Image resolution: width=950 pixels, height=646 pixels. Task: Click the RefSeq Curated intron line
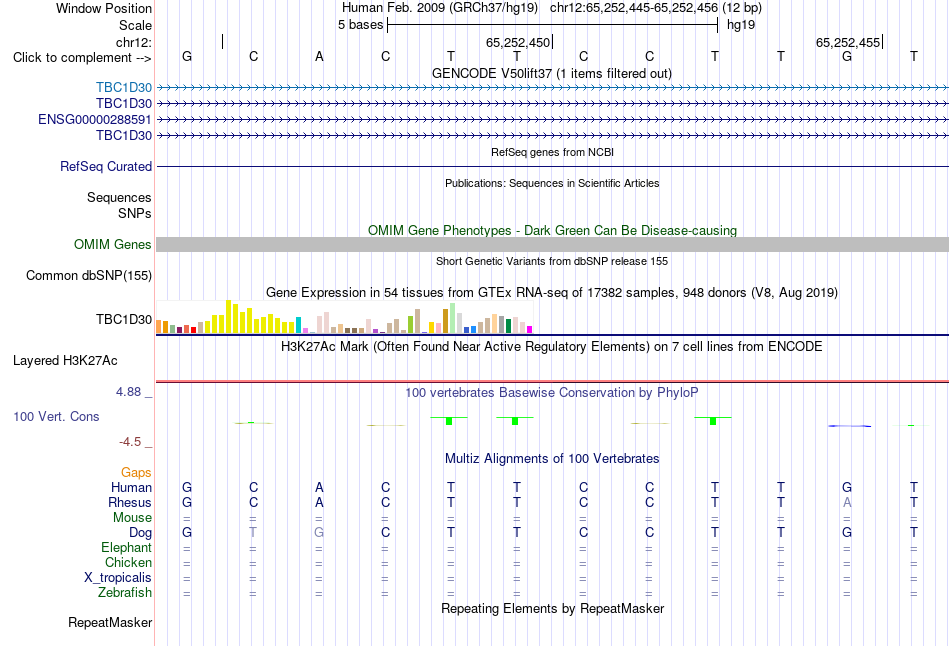click(x=552, y=166)
